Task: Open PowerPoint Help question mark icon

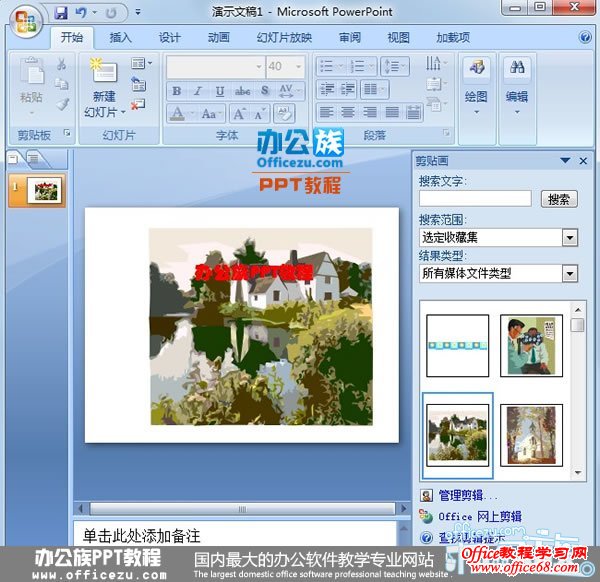Action: [x=584, y=37]
